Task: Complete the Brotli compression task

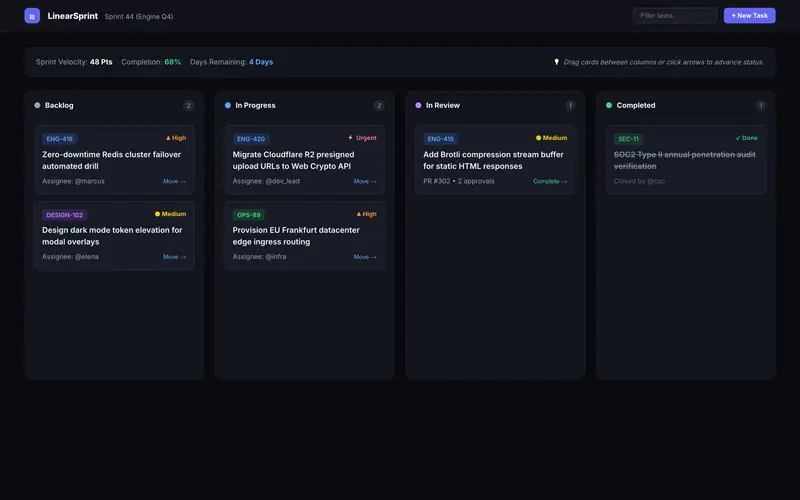Action: click(550, 182)
